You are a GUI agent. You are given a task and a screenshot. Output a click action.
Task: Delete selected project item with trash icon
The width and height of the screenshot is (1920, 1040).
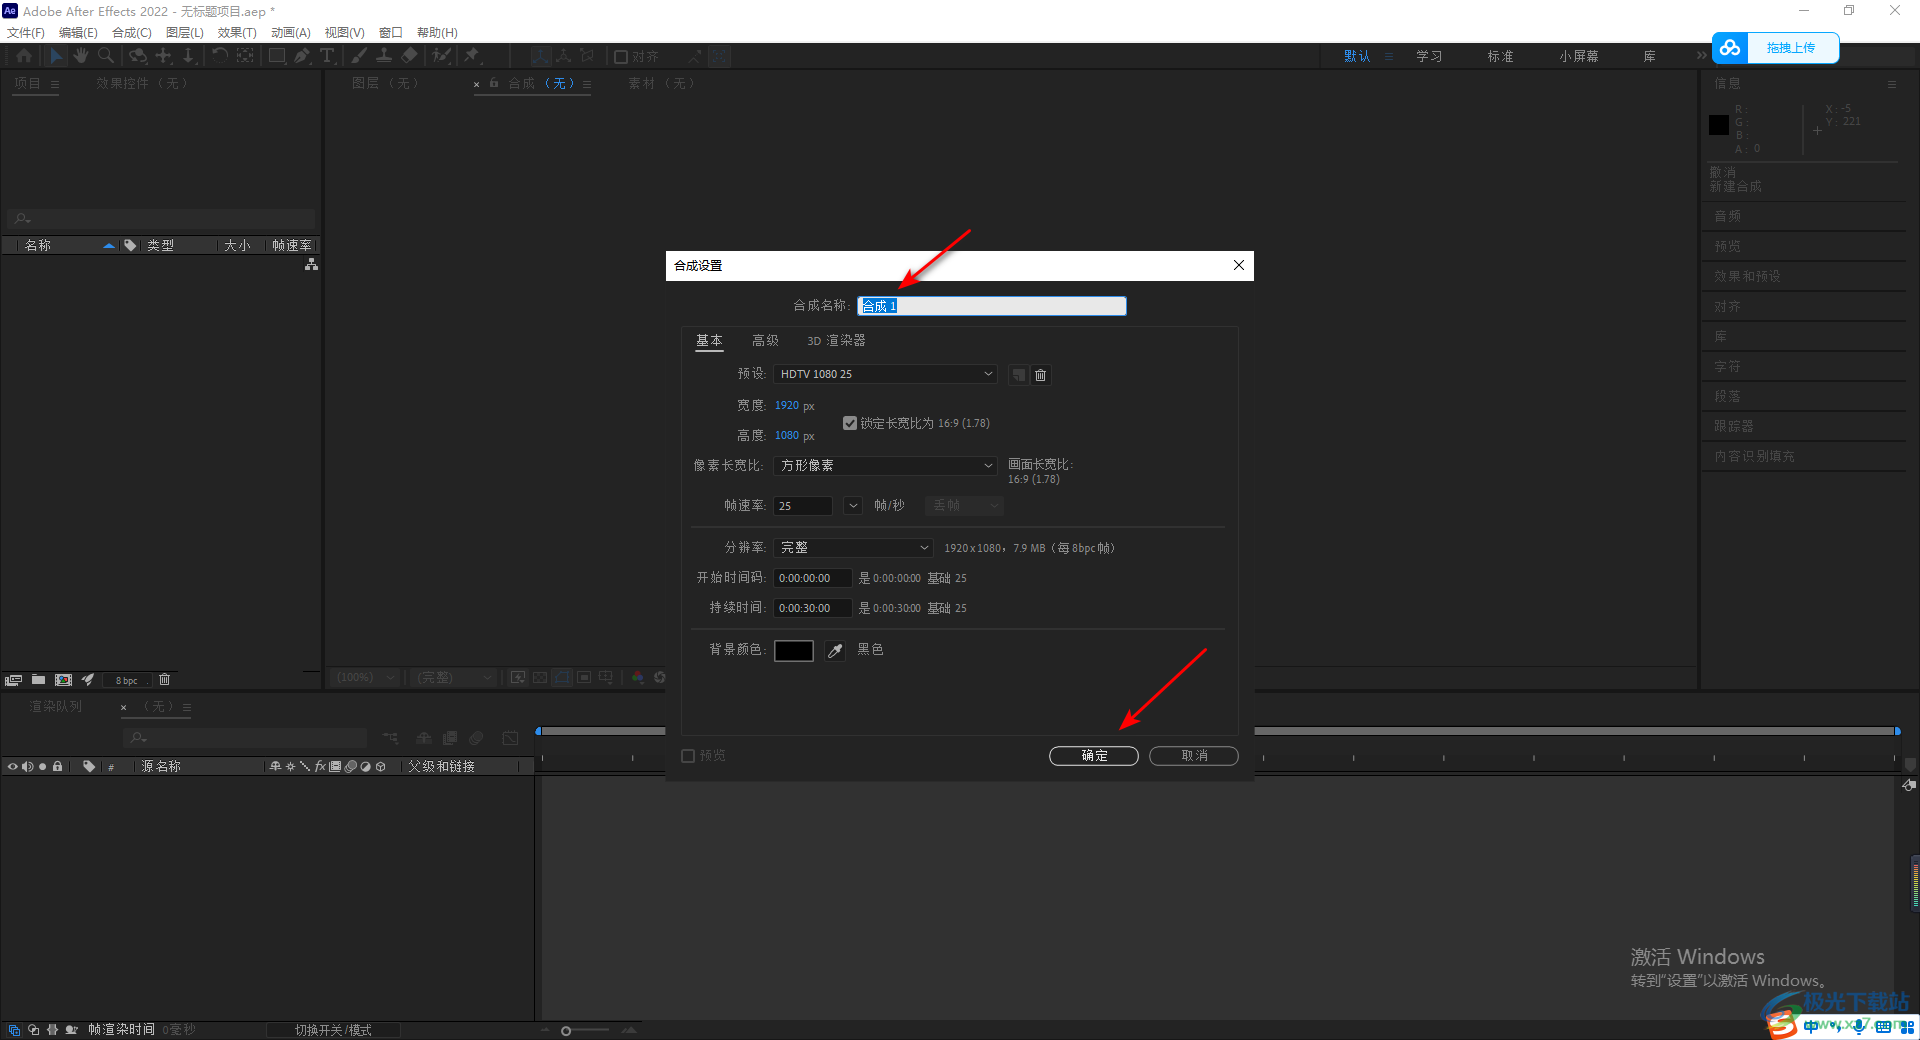pos(165,680)
